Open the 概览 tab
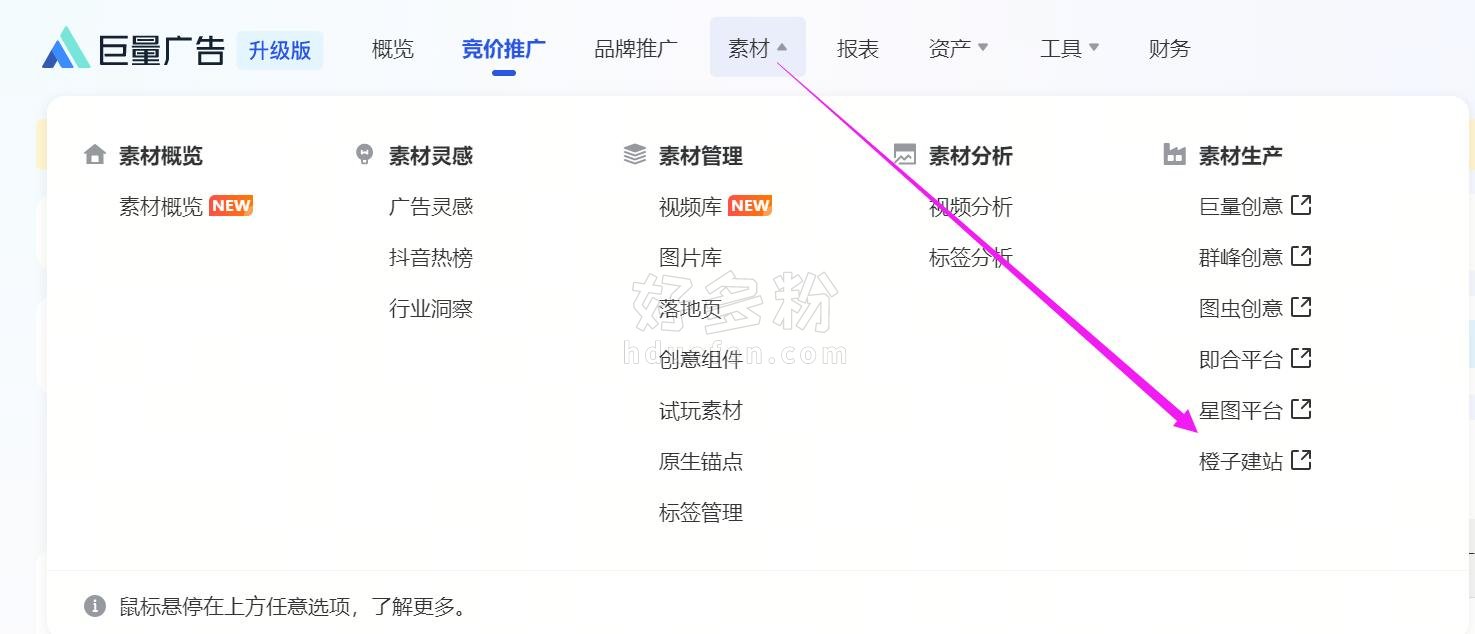 [392, 48]
